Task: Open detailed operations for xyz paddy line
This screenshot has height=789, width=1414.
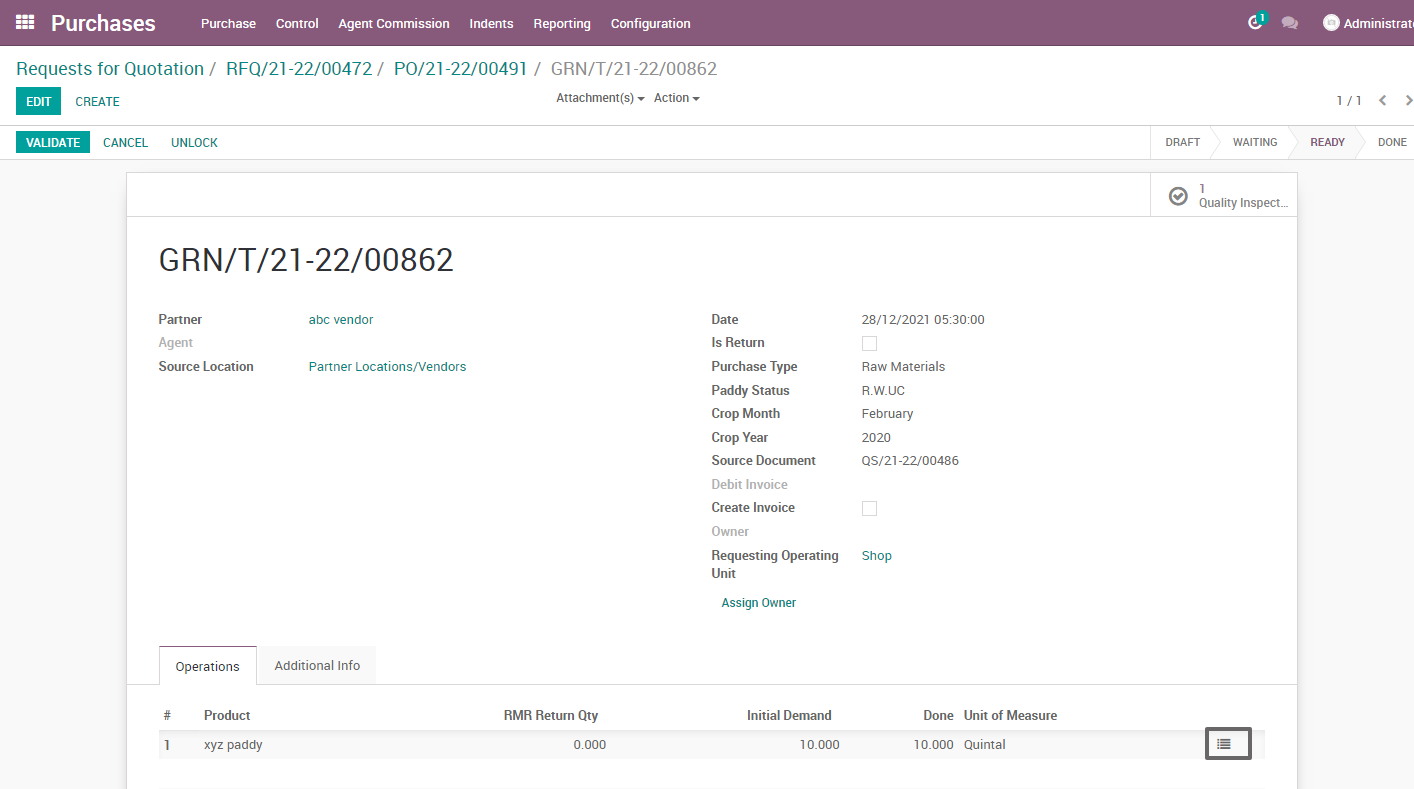Action: [x=1227, y=743]
